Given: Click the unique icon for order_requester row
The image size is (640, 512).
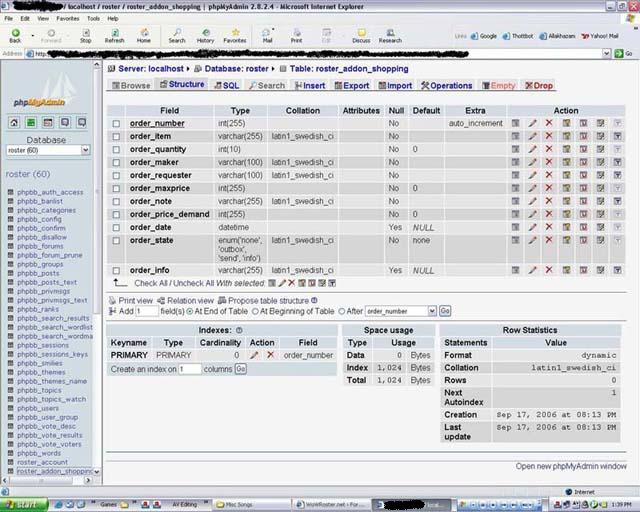Looking at the screenshot, I should [583, 175].
